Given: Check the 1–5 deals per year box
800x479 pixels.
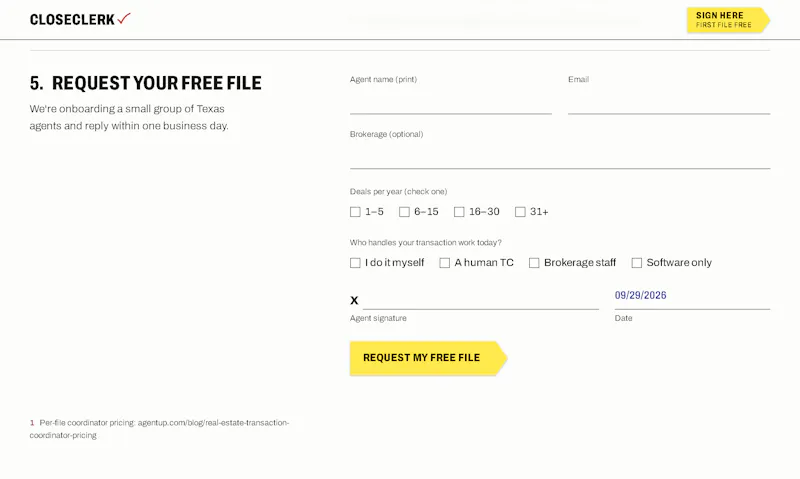Looking at the screenshot, I should pyautogui.click(x=355, y=212).
